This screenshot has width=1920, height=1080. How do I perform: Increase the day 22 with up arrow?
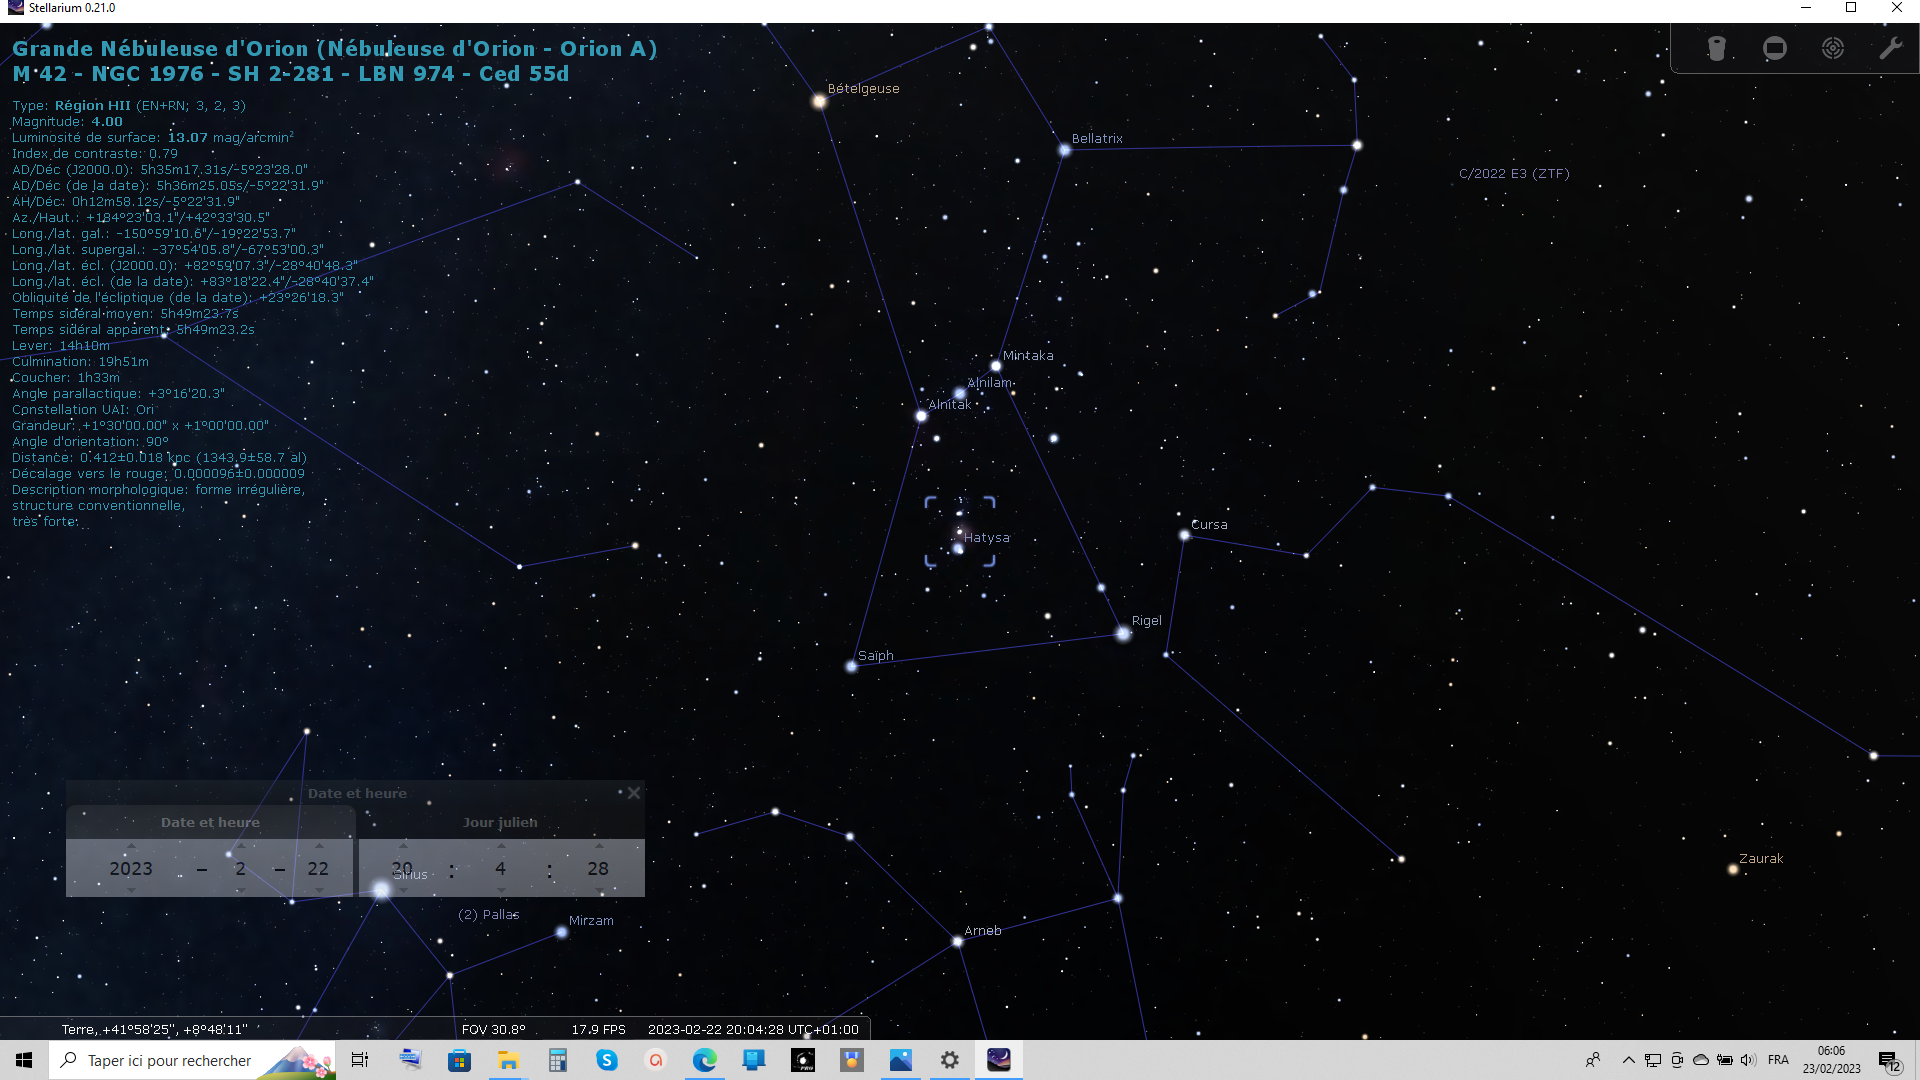point(318,846)
